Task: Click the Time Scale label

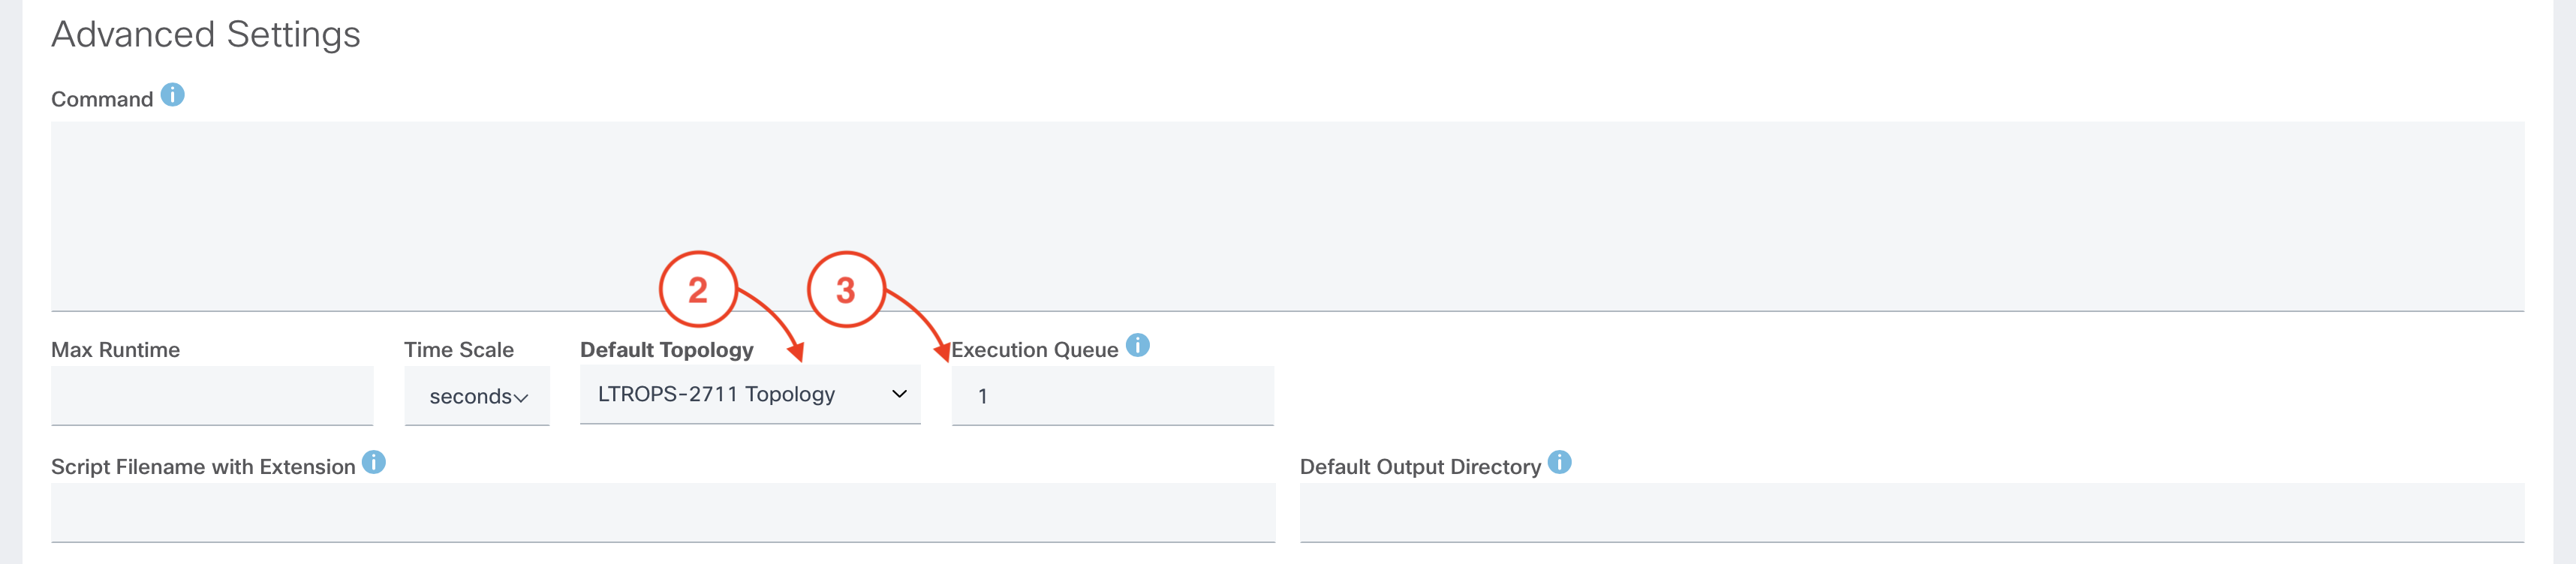Action: (458, 350)
